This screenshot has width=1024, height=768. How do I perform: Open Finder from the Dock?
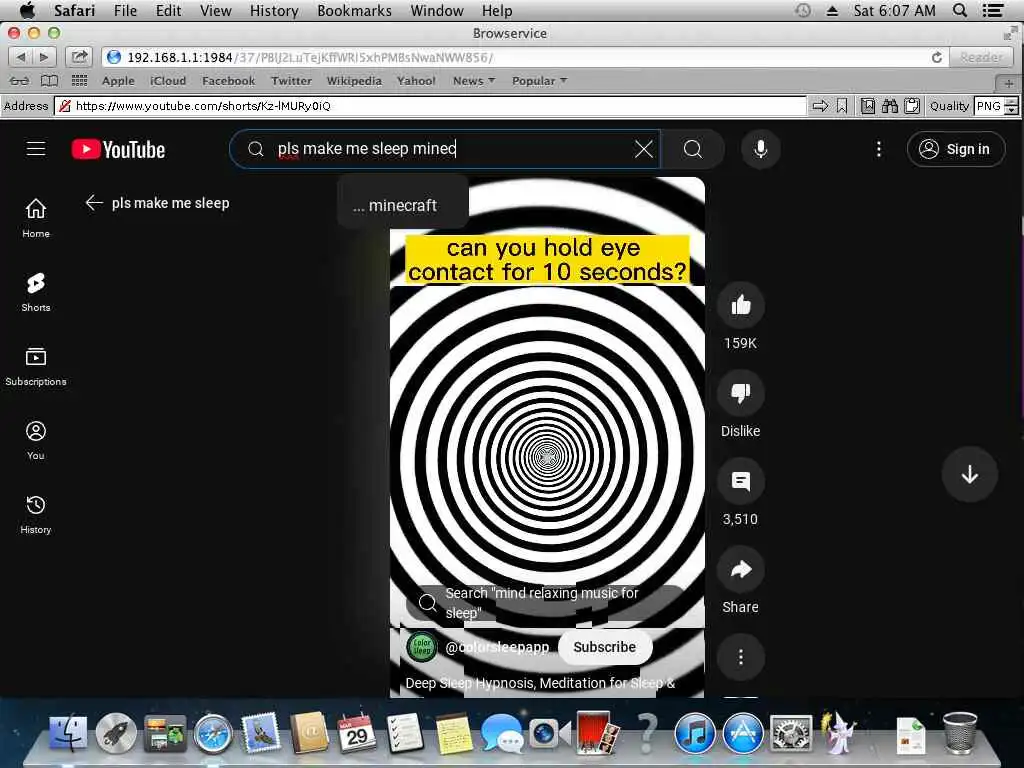(68, 733)
